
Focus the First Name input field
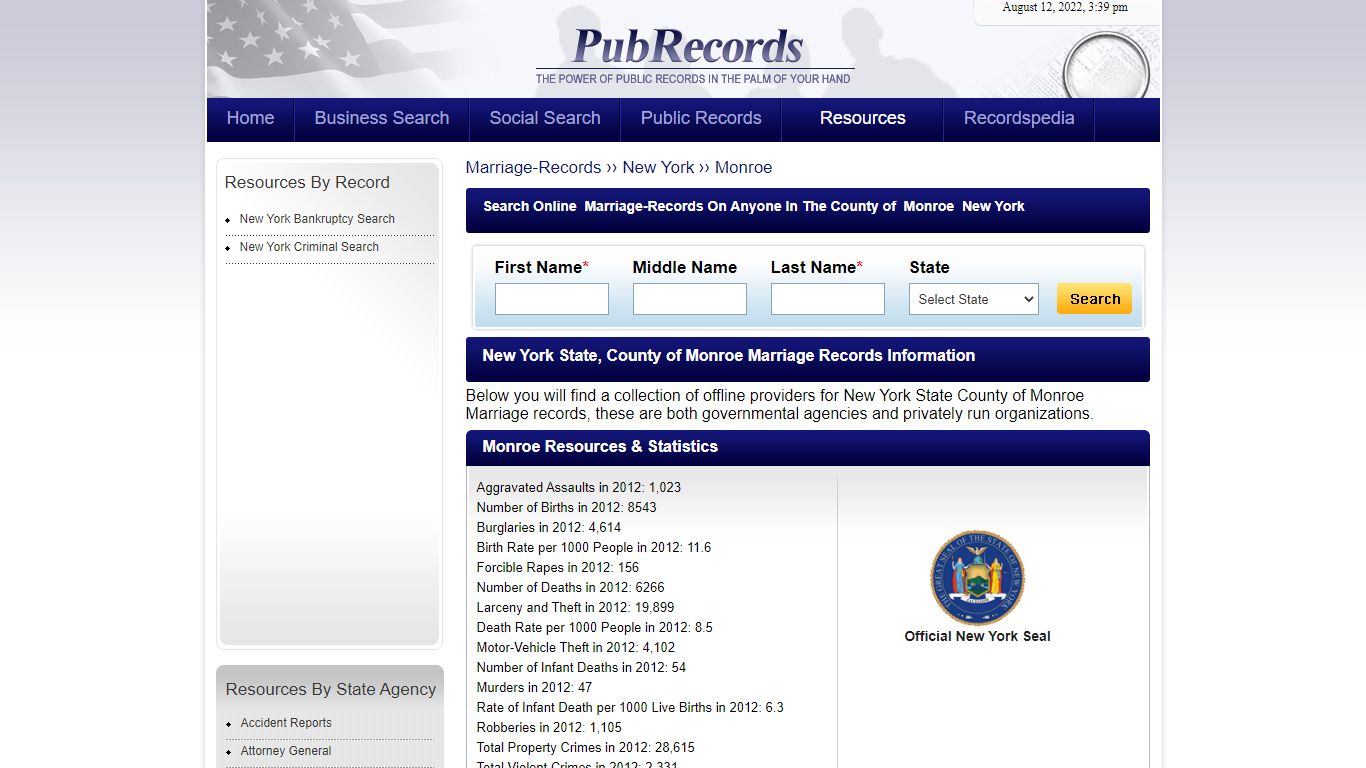click(x=552, y=299)
